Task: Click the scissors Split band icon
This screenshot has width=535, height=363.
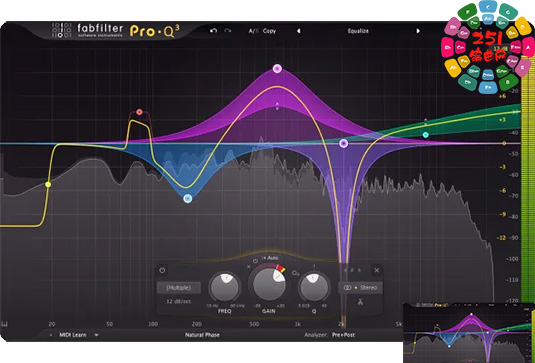Action: pyautogui.click(x=360, y=302)
